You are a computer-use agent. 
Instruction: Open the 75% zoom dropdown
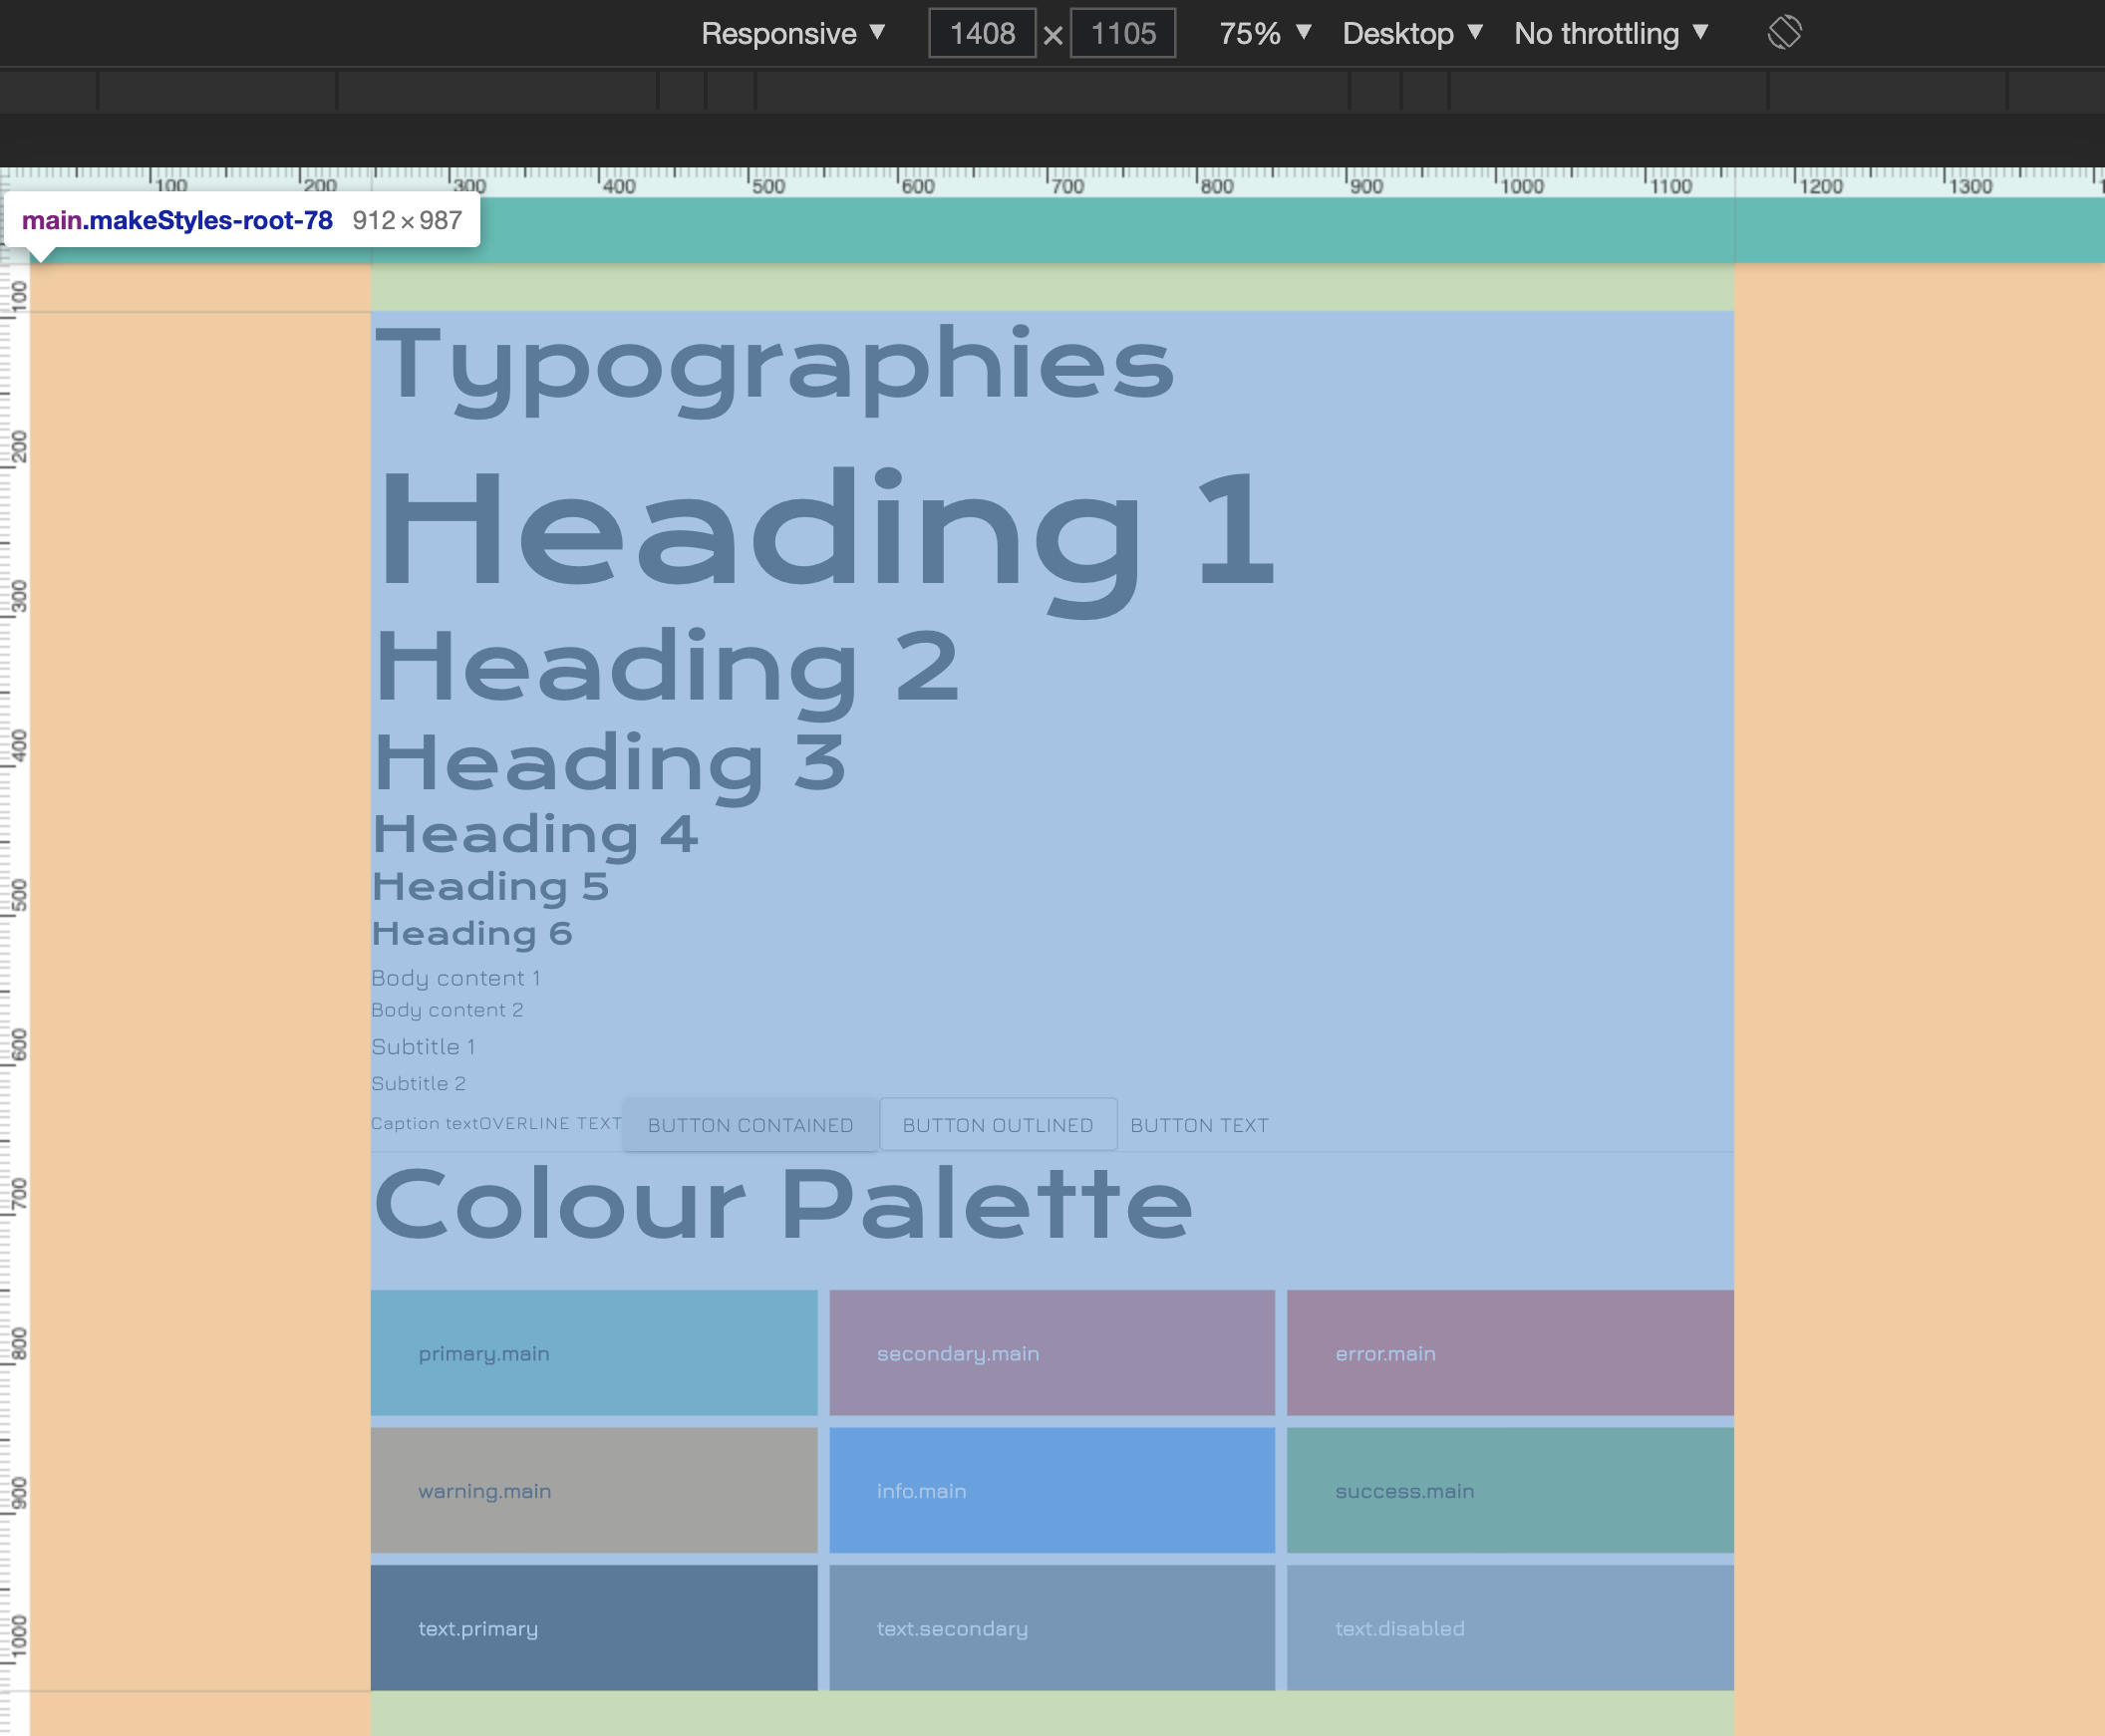1264,33
